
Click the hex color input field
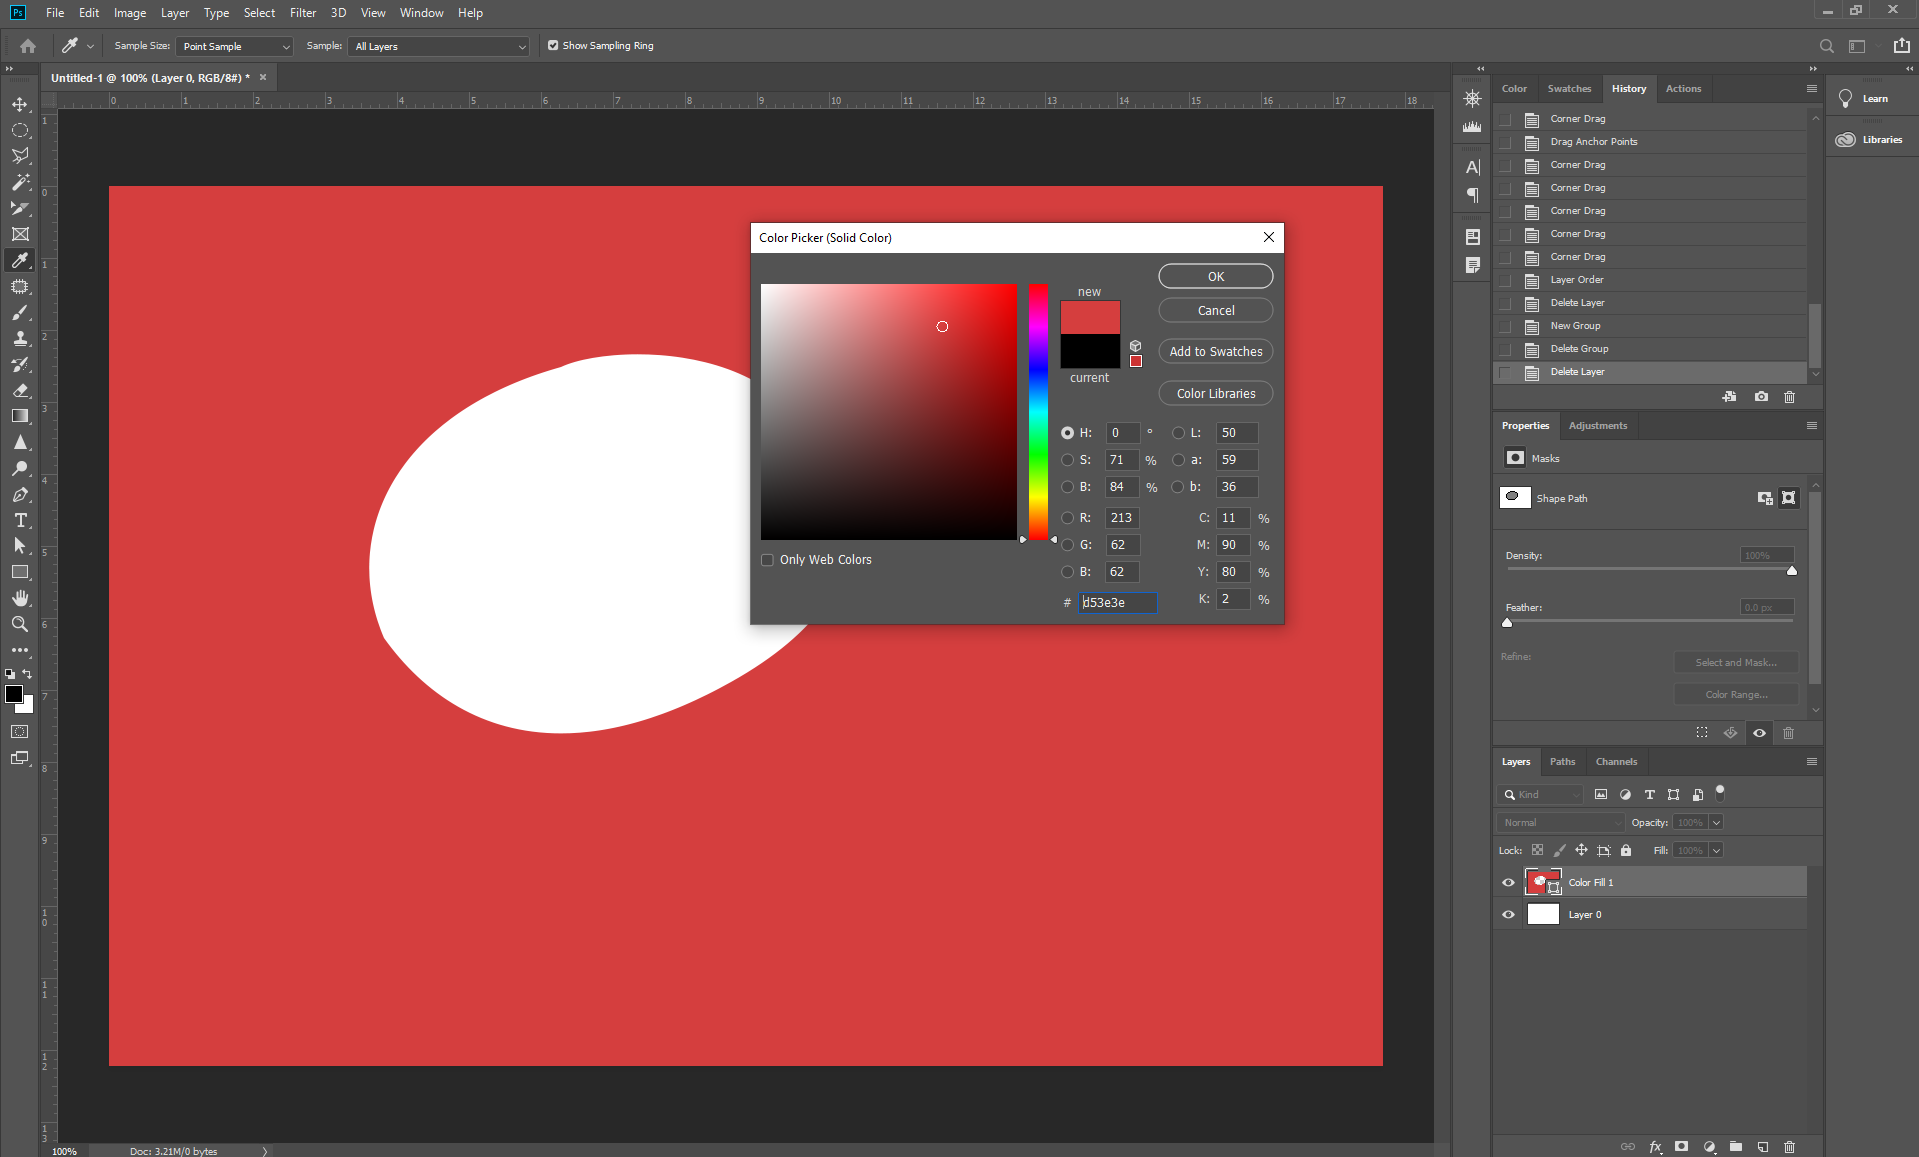tap(1117, 602)
